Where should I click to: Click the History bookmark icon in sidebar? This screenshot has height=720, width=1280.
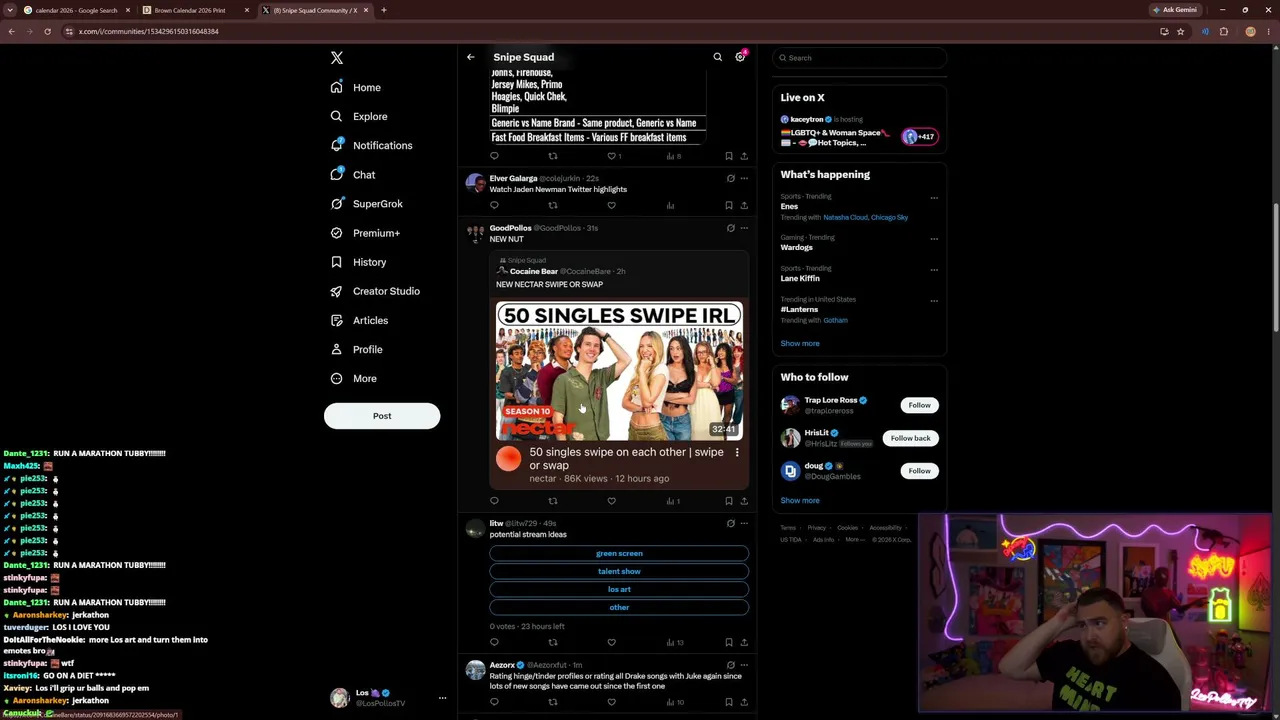click(336, 262)
